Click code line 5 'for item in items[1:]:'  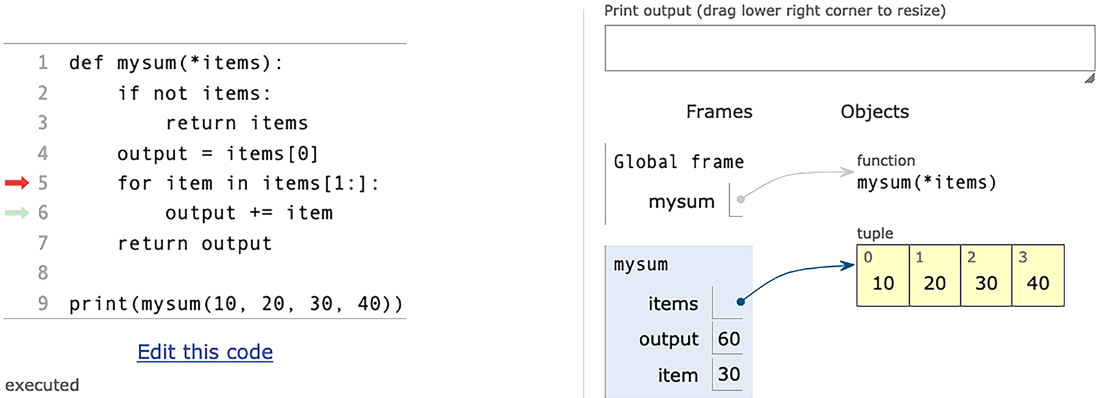[x=248, y=184]
